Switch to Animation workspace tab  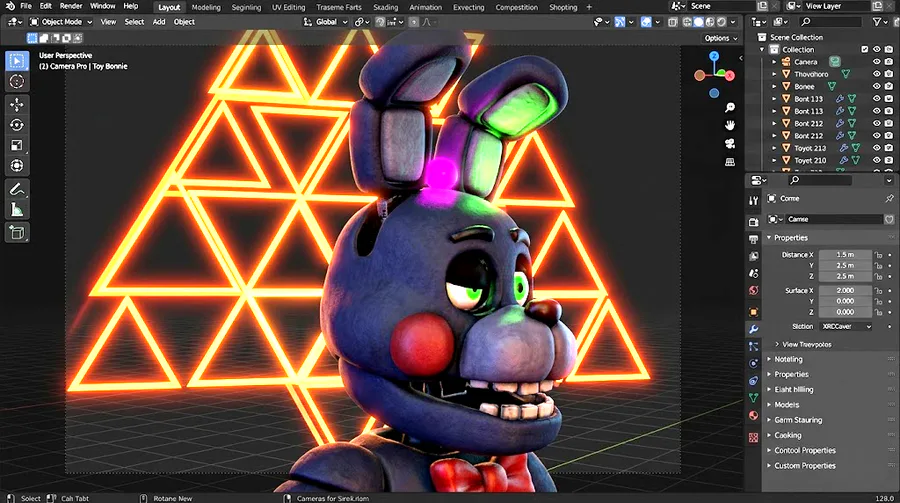pyautogui.click(x=425, y=7)
